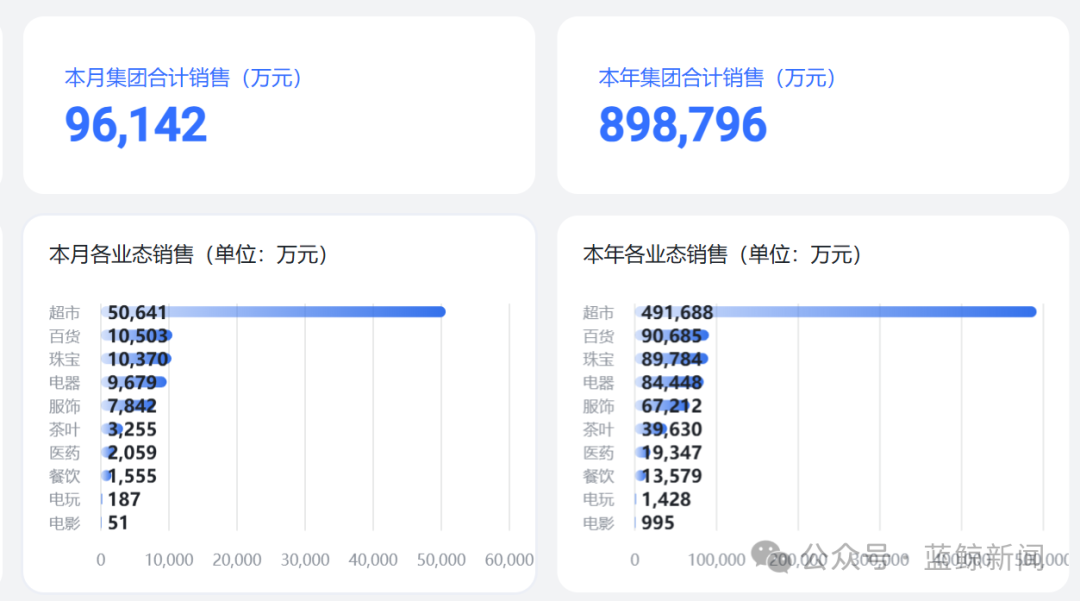Select the 本年集团合计销售（万元） card title
The height and width of the screenshot is (601, 1080).
[x=718, y=78]
